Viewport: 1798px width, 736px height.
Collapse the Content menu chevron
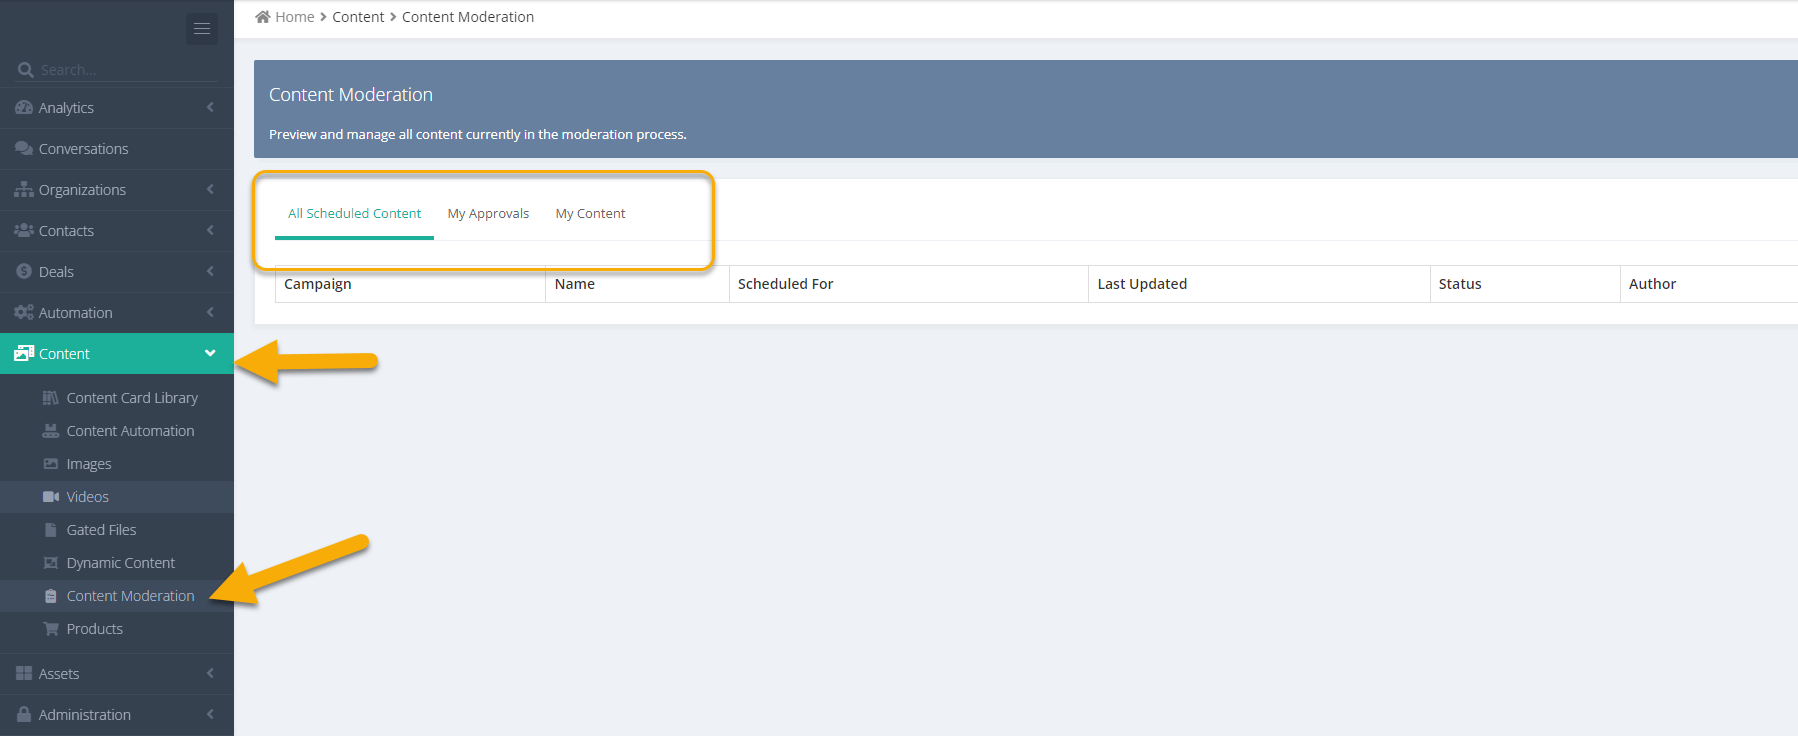[210, 353]
